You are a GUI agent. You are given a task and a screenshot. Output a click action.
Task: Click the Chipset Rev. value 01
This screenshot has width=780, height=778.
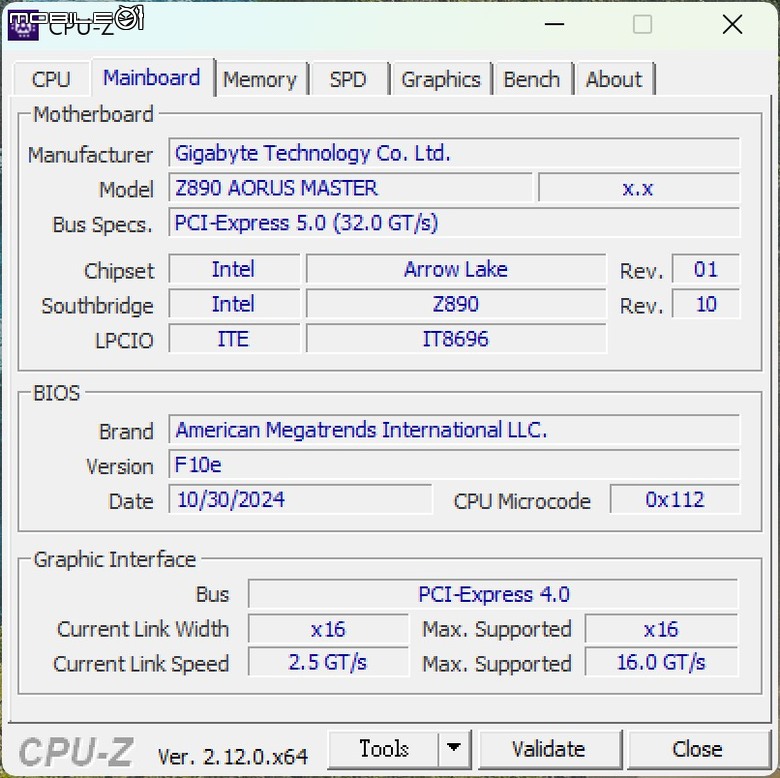click(705, 269)
